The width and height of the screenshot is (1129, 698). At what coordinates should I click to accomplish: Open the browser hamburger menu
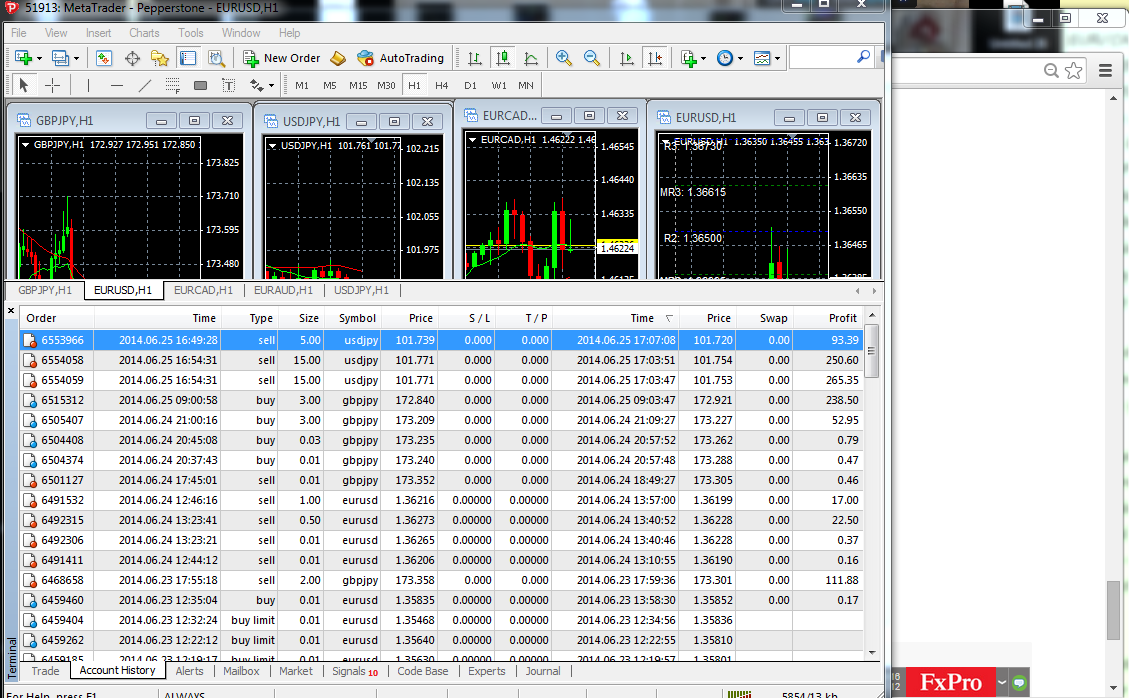pyautogui.click(x=1106, y=71)
